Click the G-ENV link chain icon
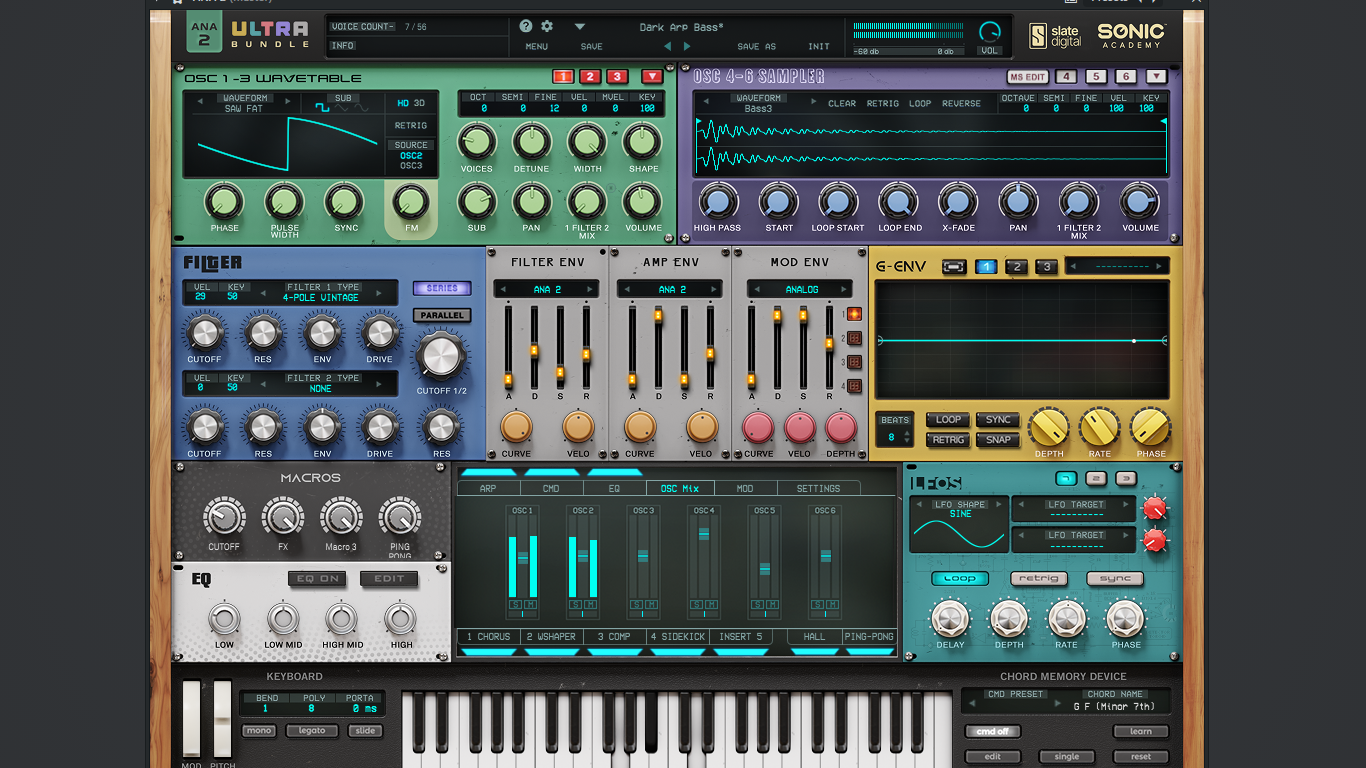The height and width of the screenshot is (768, 1366). click(954, 267)
